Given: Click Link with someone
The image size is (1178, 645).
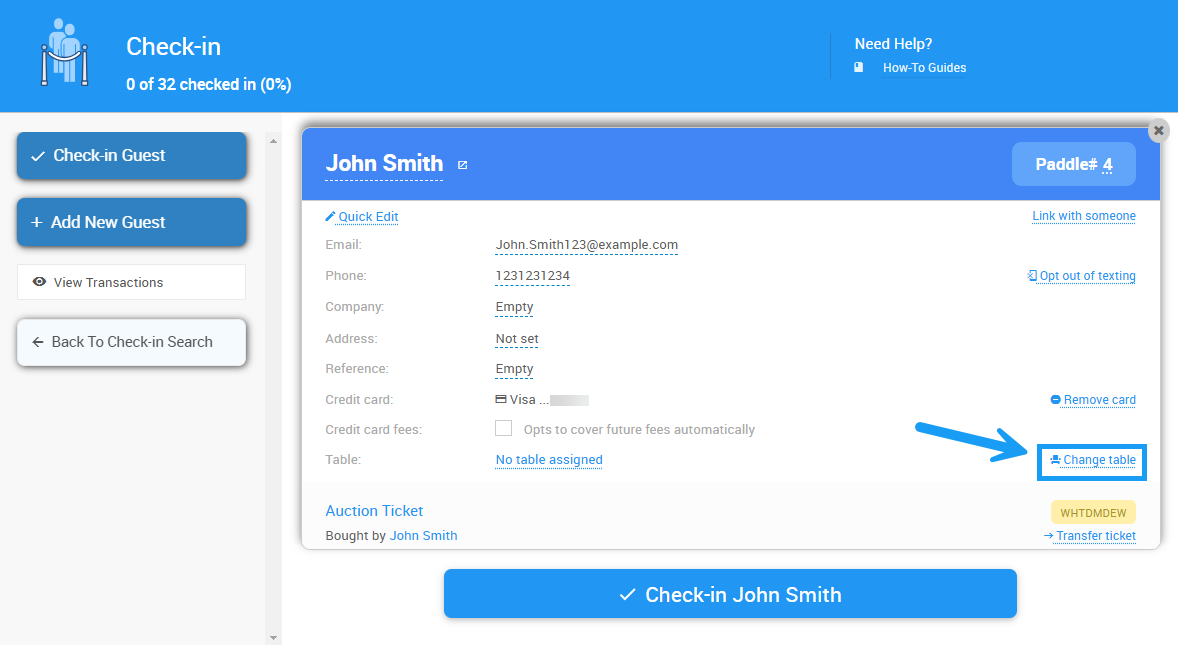Looking at the screenshot, I should (1084, 216).
